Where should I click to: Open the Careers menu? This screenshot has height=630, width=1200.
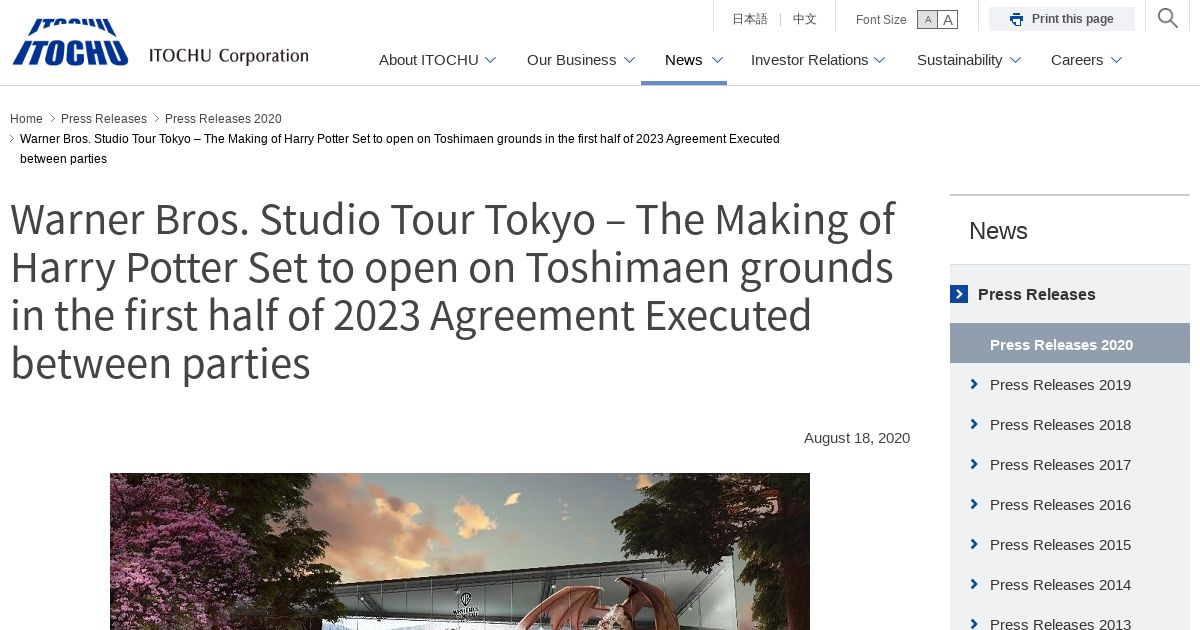tap(1086, 60)
